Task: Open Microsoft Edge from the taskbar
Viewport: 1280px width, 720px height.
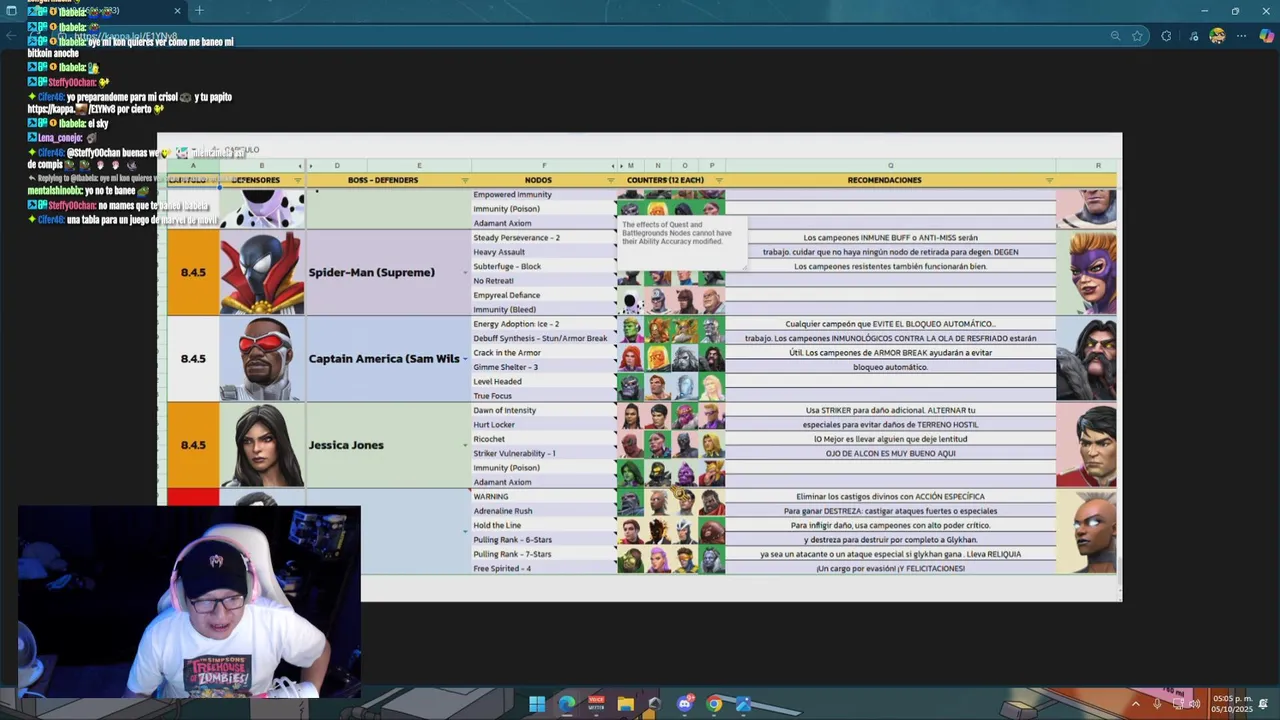Action: click(x=567, y=704)
